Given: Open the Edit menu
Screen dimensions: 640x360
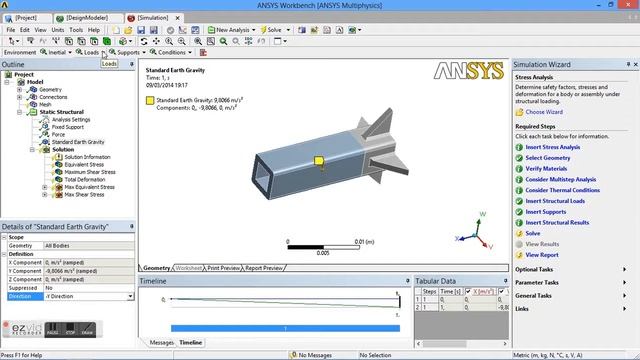Looking at the screenshot, I should (x=24, y=30).
